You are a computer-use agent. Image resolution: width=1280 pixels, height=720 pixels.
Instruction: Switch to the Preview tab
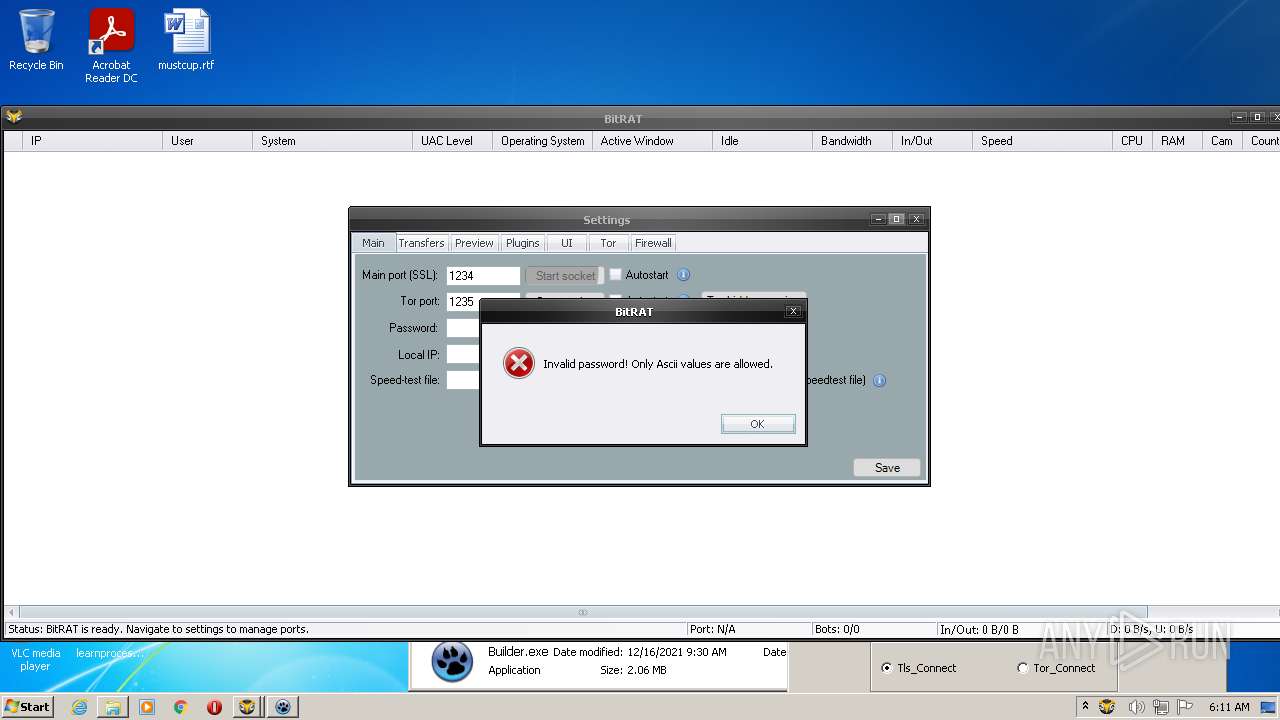click(474, 243)
